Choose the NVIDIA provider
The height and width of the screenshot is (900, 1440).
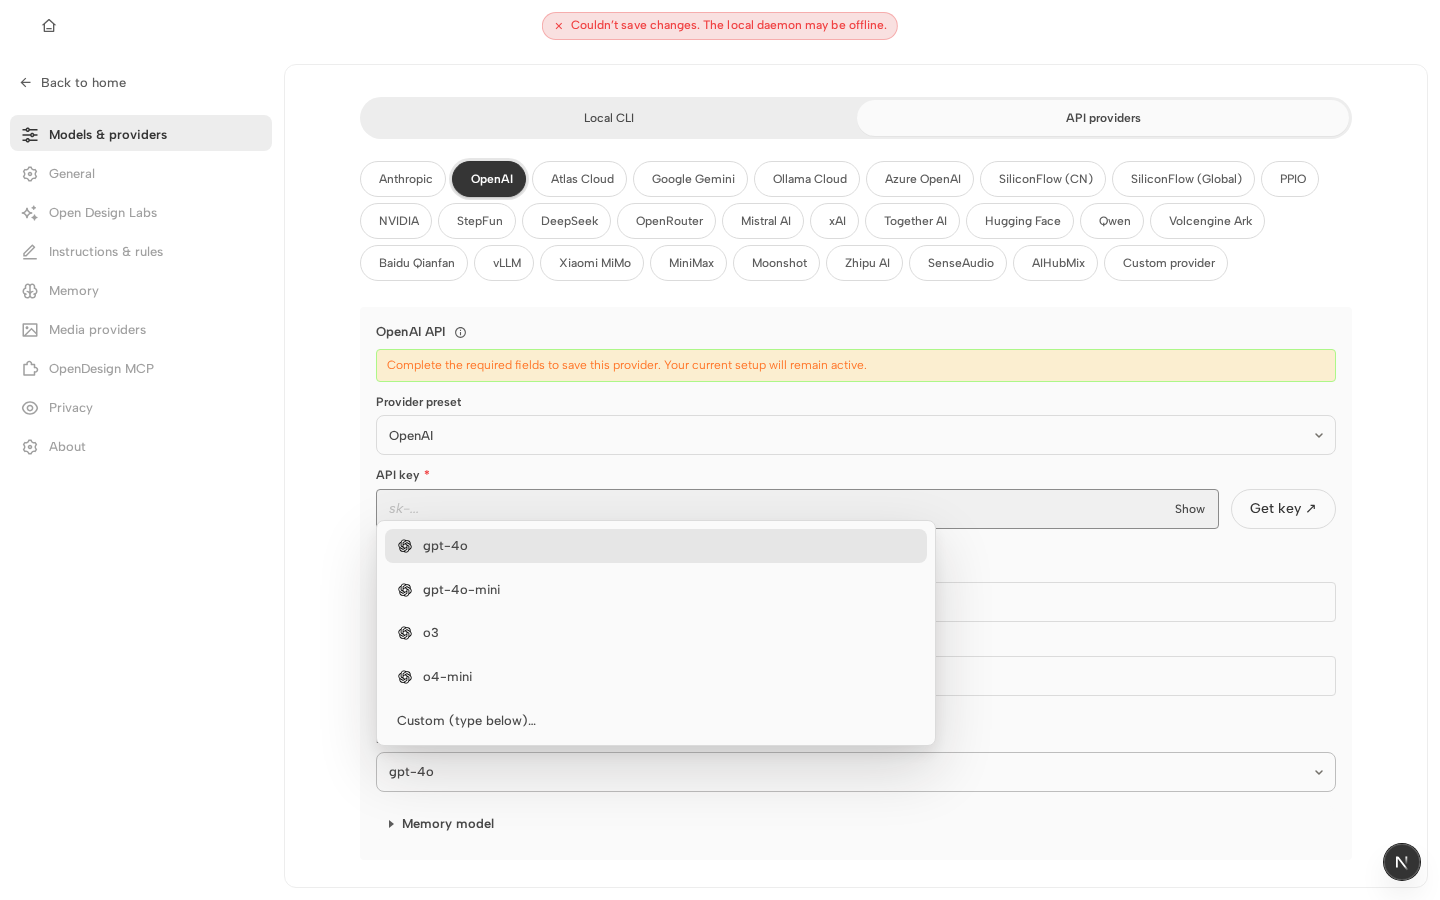[396, 221]
